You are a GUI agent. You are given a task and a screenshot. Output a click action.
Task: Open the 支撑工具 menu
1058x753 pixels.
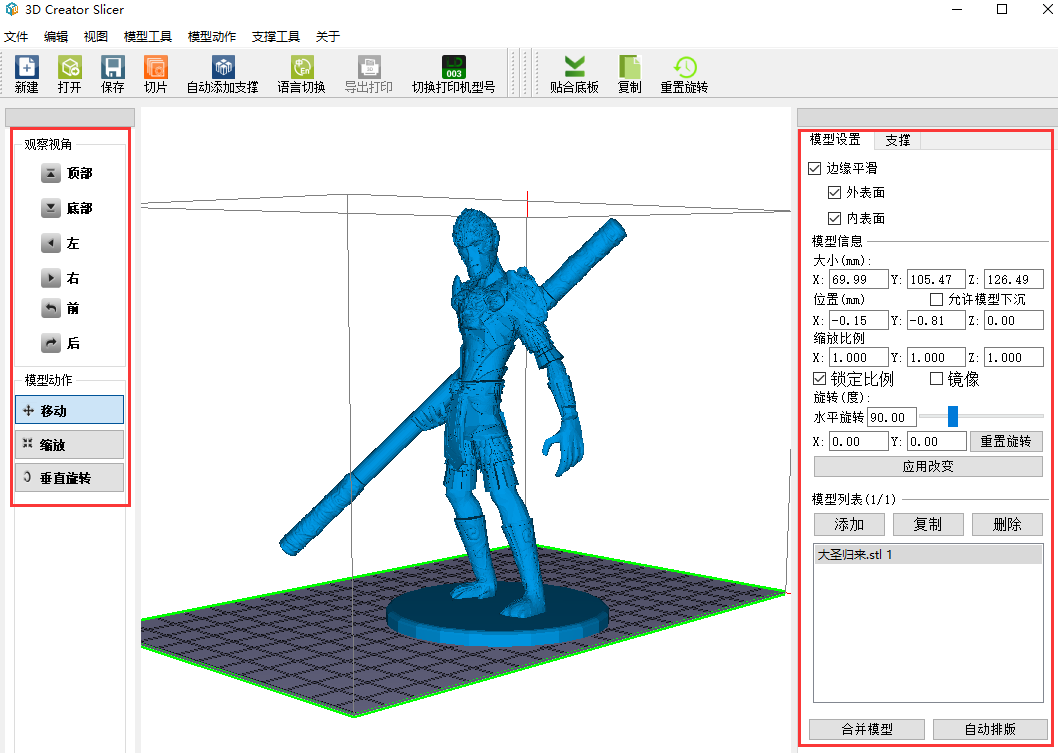click(276, 36)
